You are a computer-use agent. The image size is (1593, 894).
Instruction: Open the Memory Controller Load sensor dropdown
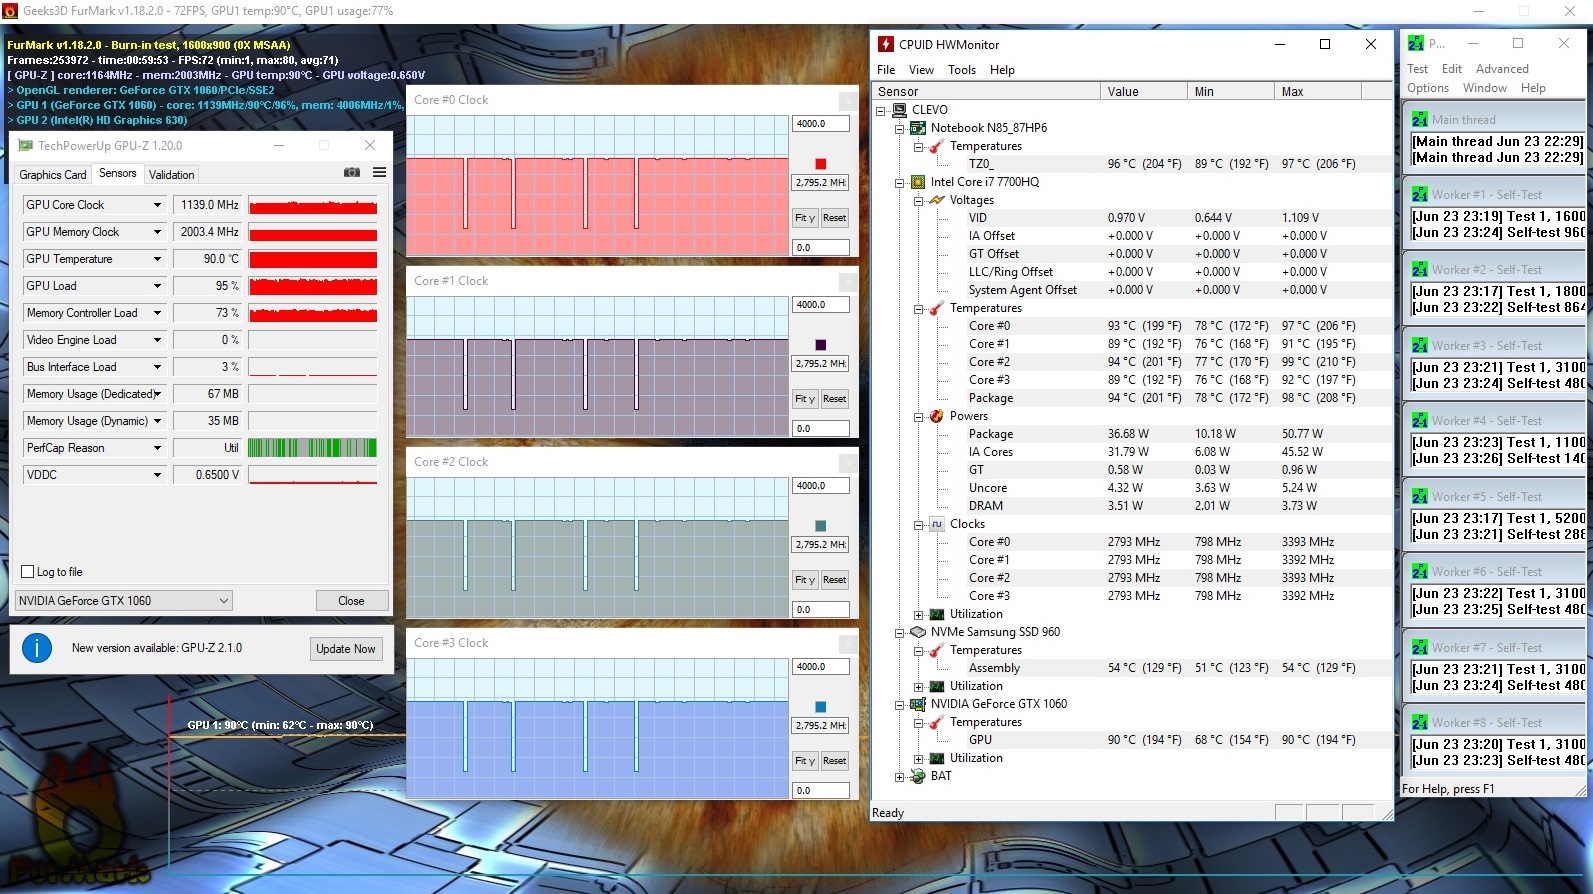pos(157,313)
